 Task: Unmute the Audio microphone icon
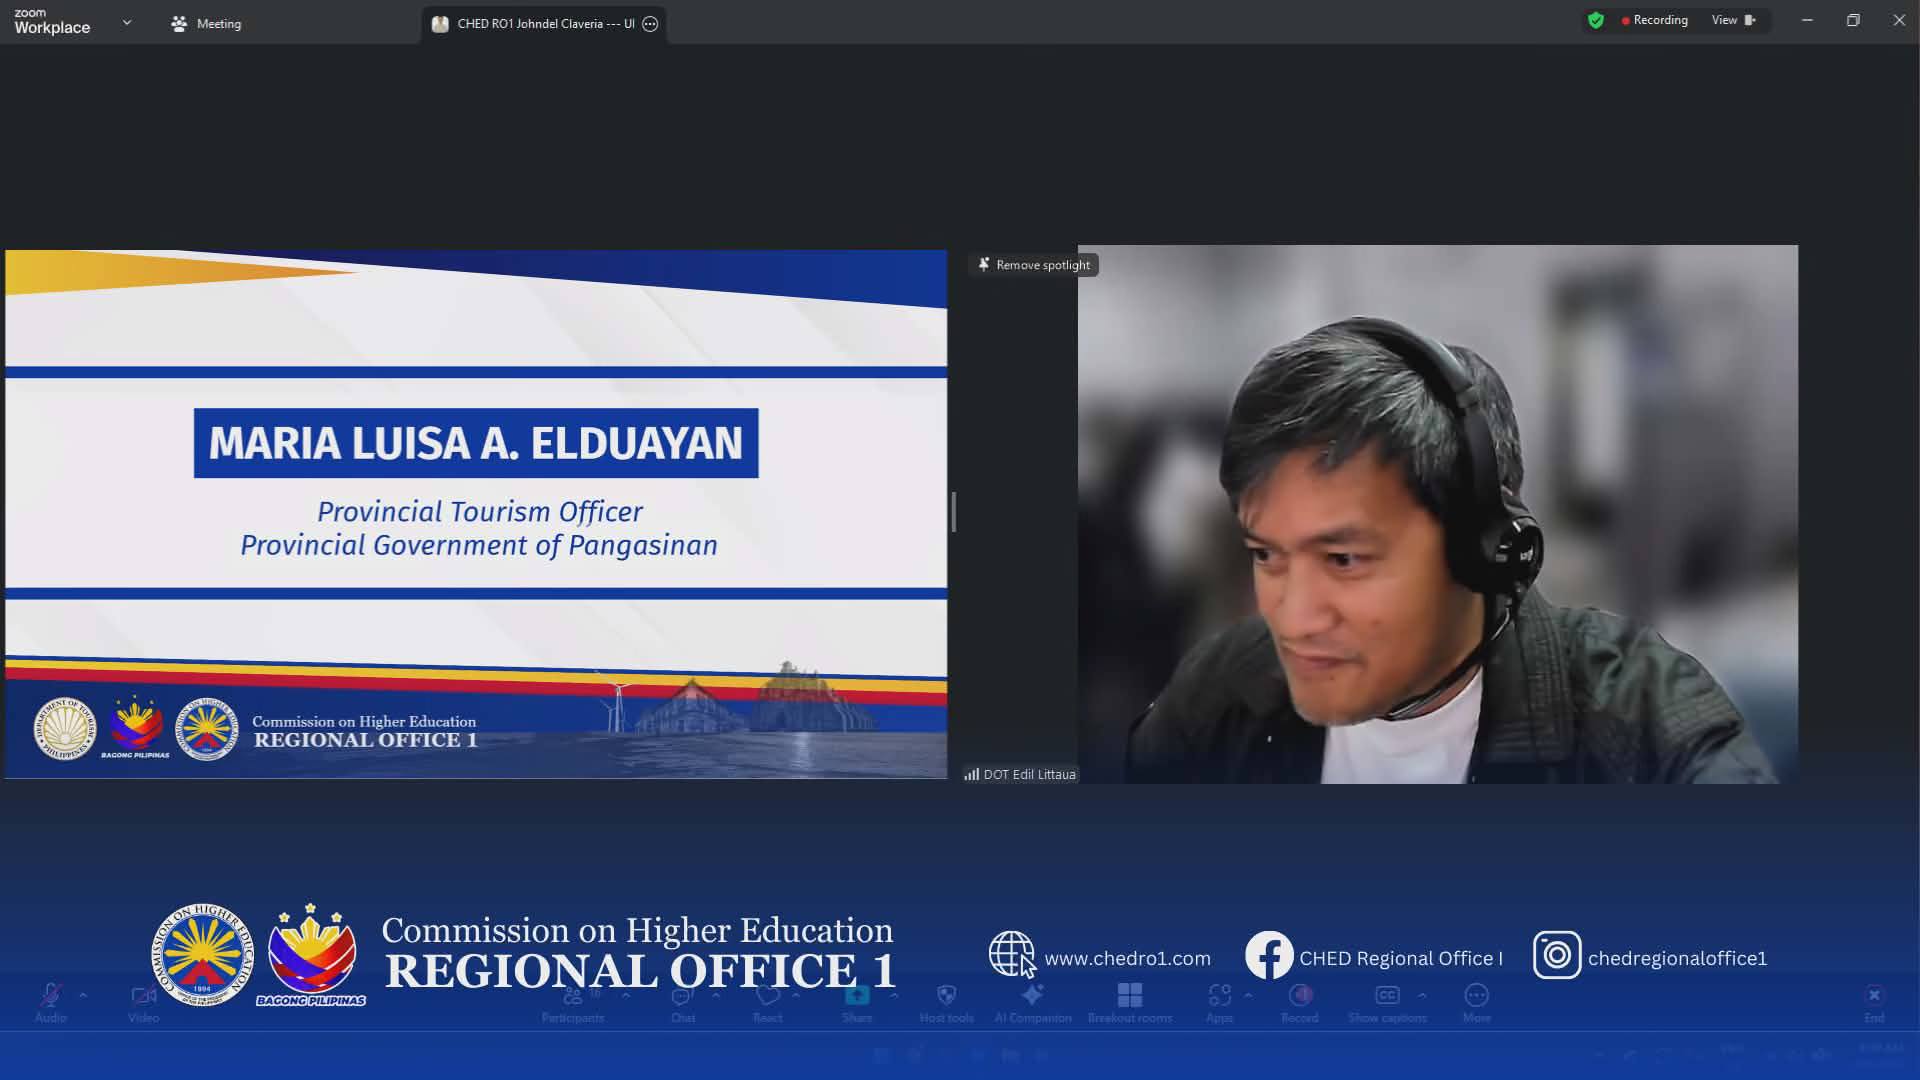click(50, 996)
